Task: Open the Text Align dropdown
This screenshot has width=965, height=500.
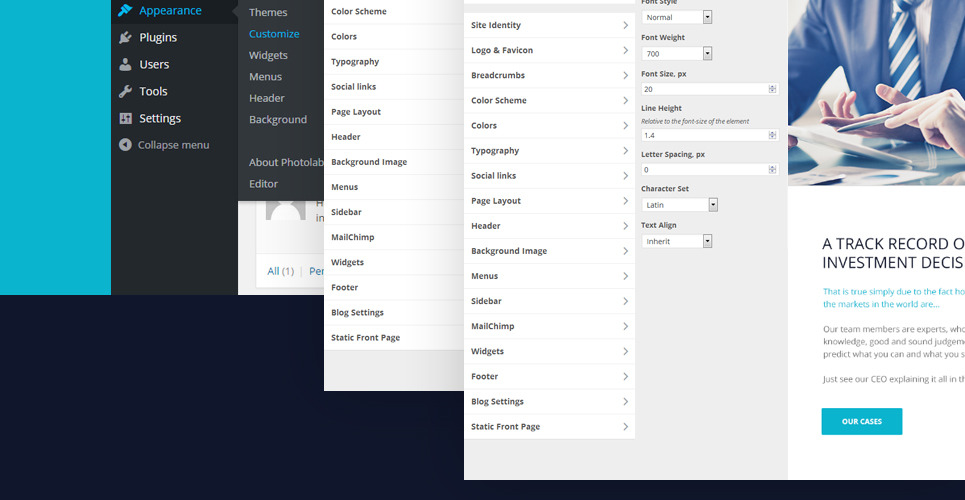Action: 677,241
